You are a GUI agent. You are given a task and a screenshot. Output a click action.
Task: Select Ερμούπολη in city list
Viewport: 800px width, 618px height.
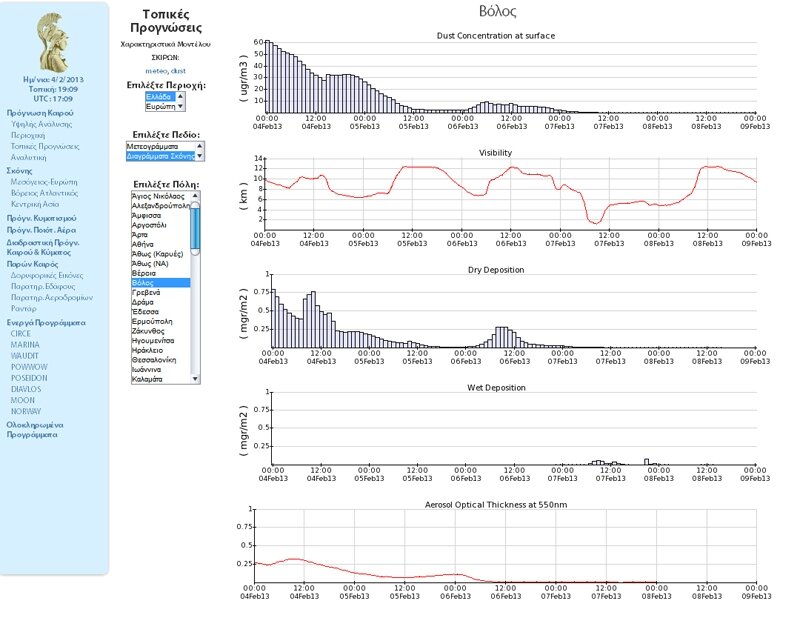click(161, 322)
